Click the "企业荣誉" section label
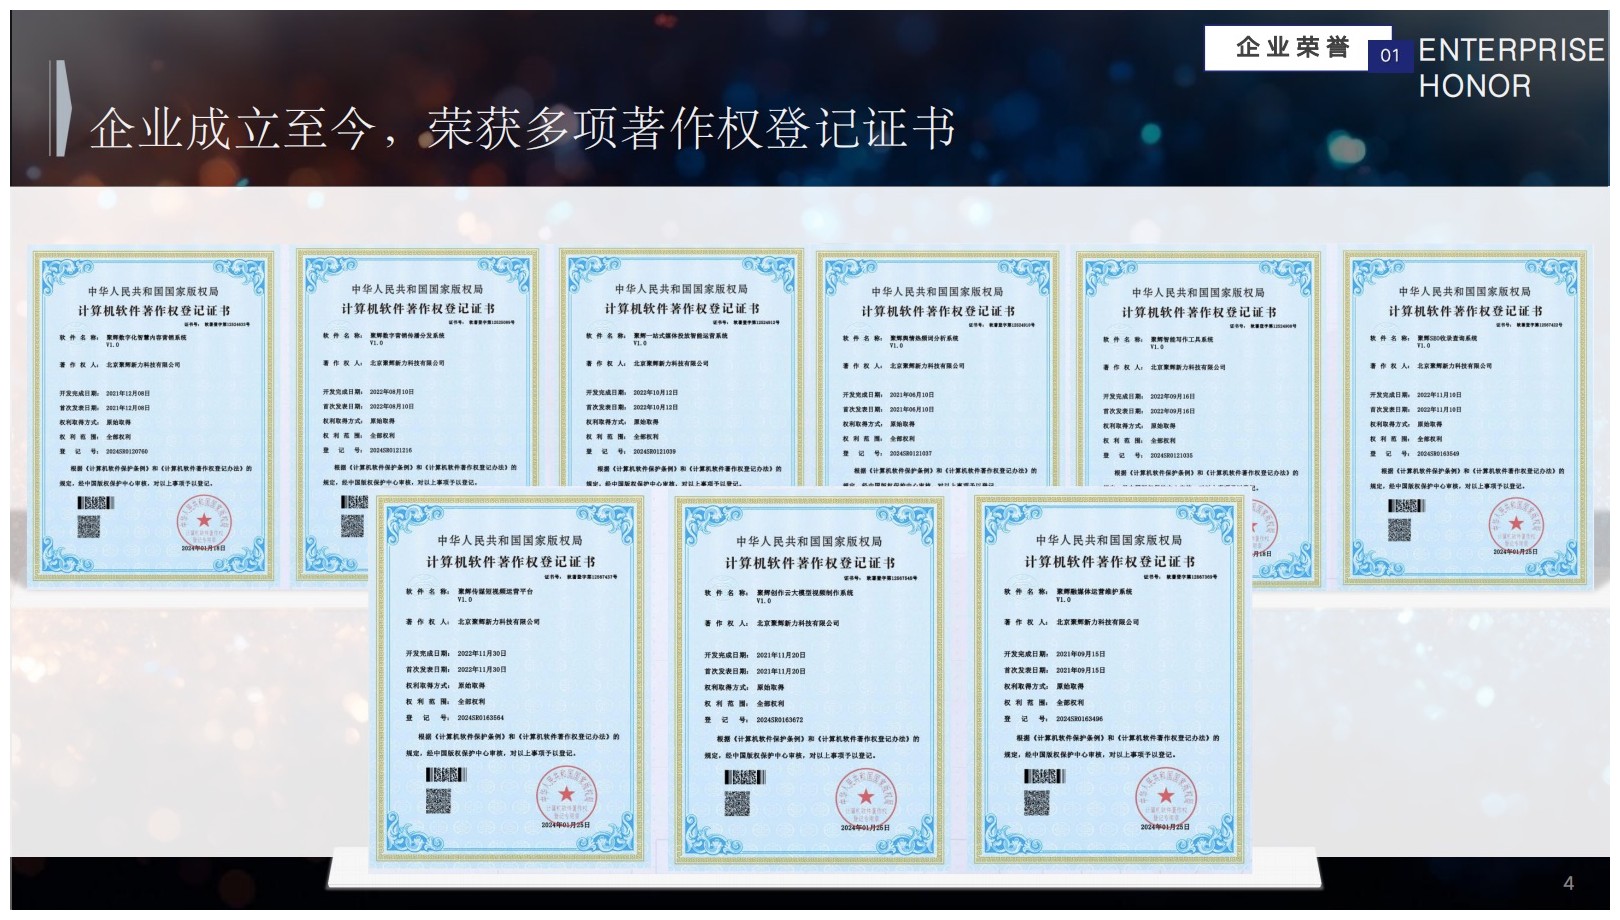 click(x=1292, y=48)
